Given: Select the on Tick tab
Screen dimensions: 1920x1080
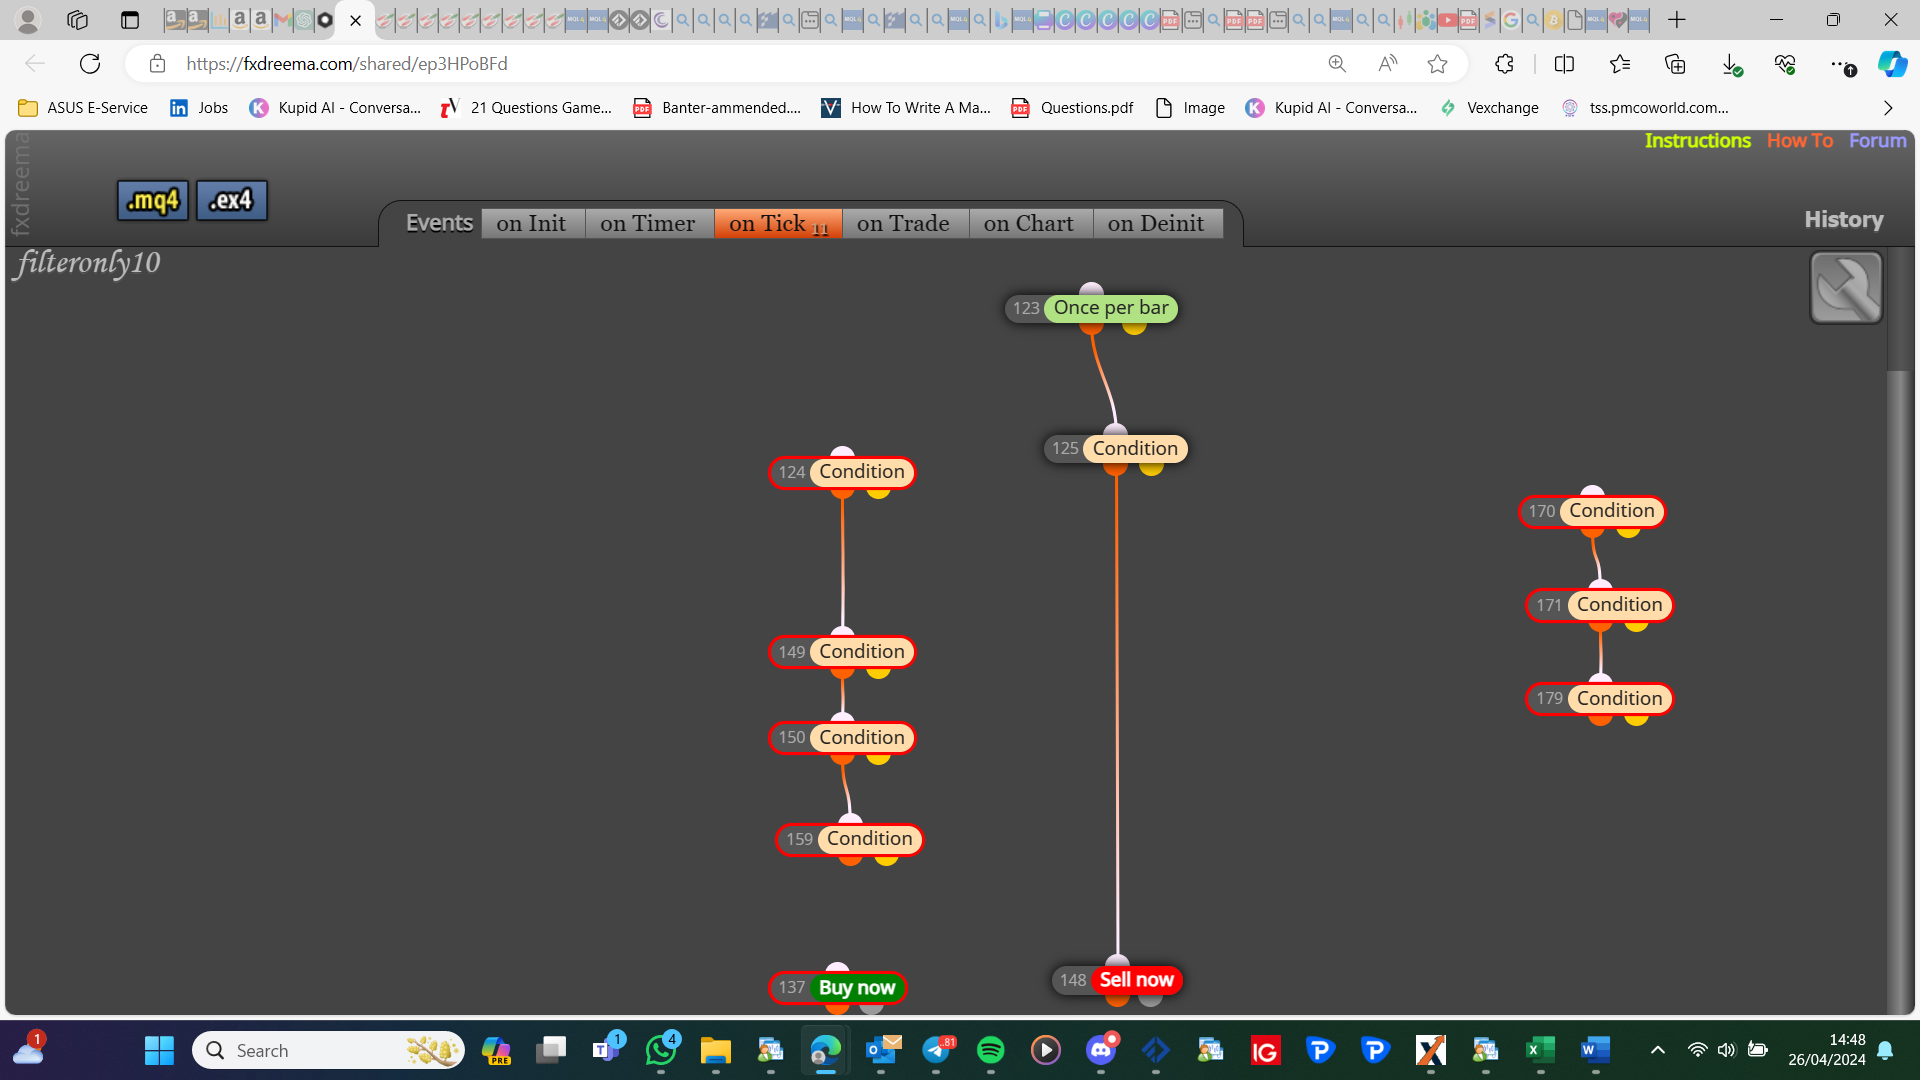Looking at the screenshot, I should (x=778, y=223).
